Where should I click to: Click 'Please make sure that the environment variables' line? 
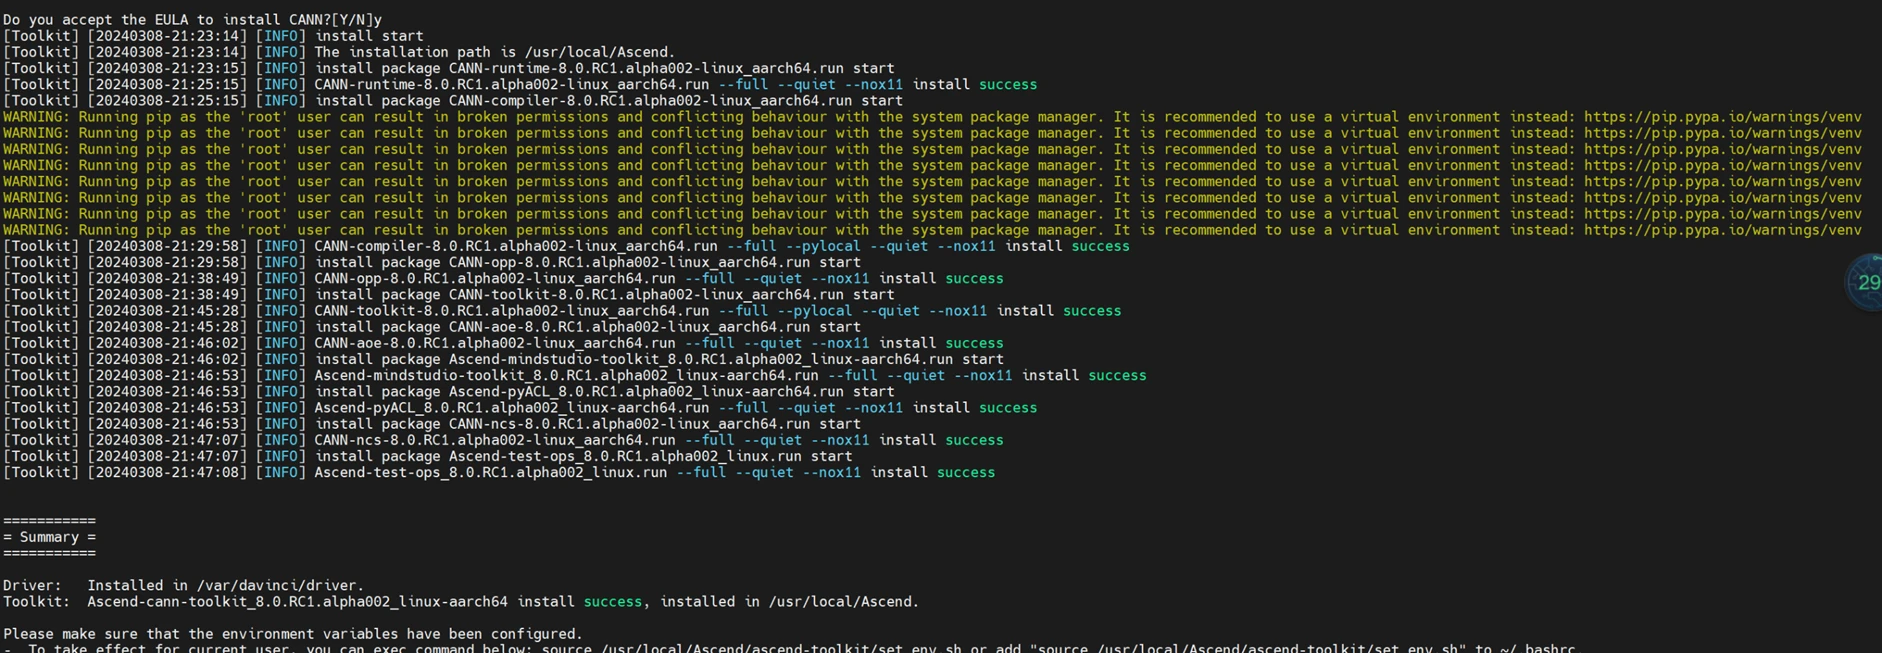[x=292, y=634]
